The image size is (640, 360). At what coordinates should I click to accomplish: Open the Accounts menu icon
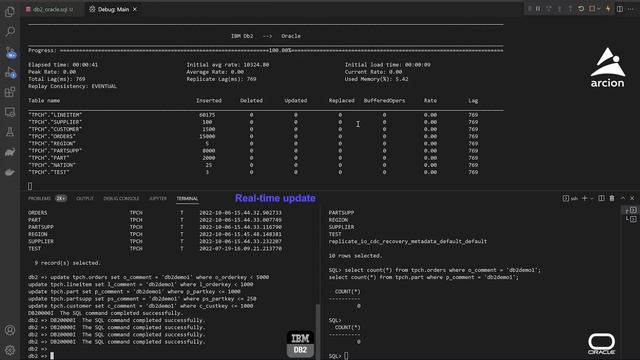coord(10,330)
